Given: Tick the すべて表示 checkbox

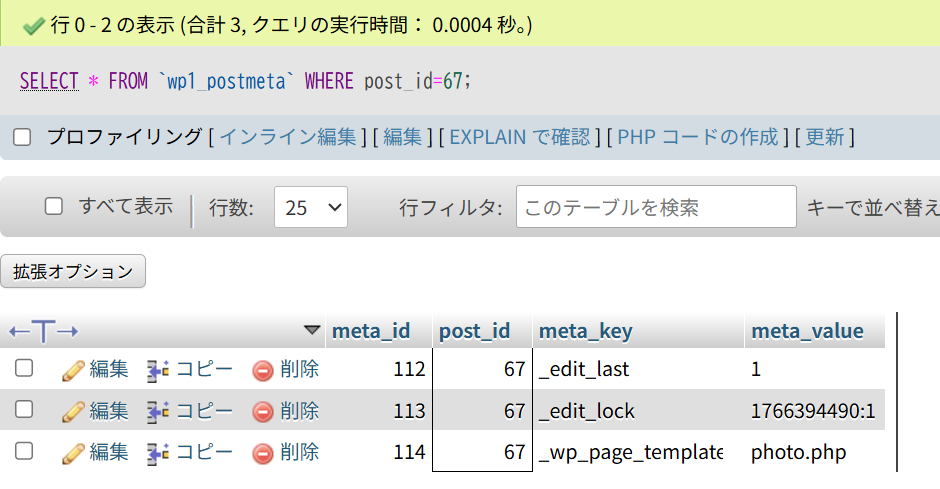Looking at the screenshot, I should pyautogui.click(x=54, y=207).
